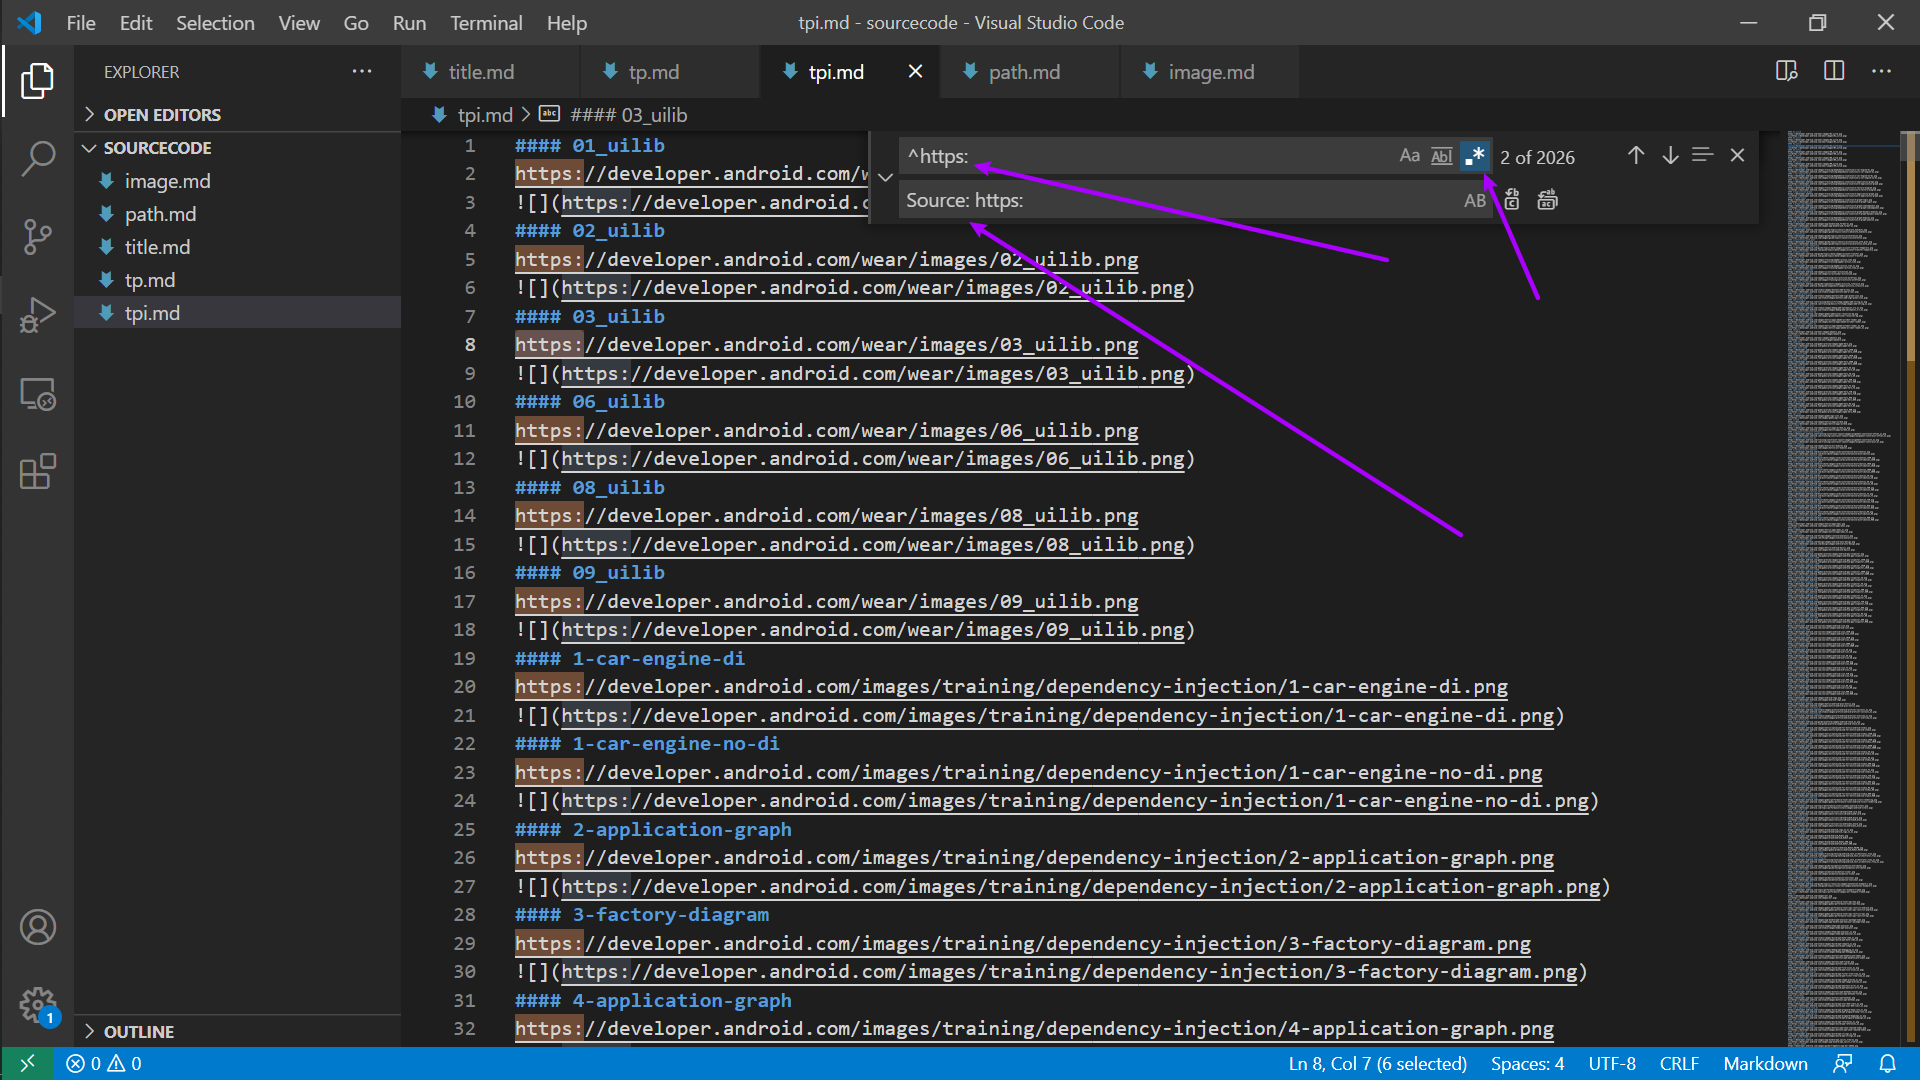Viewport: 1920px width, 1080px height.
Task: Expand the OUTLINE section
Action: (x=138, y=1031)
